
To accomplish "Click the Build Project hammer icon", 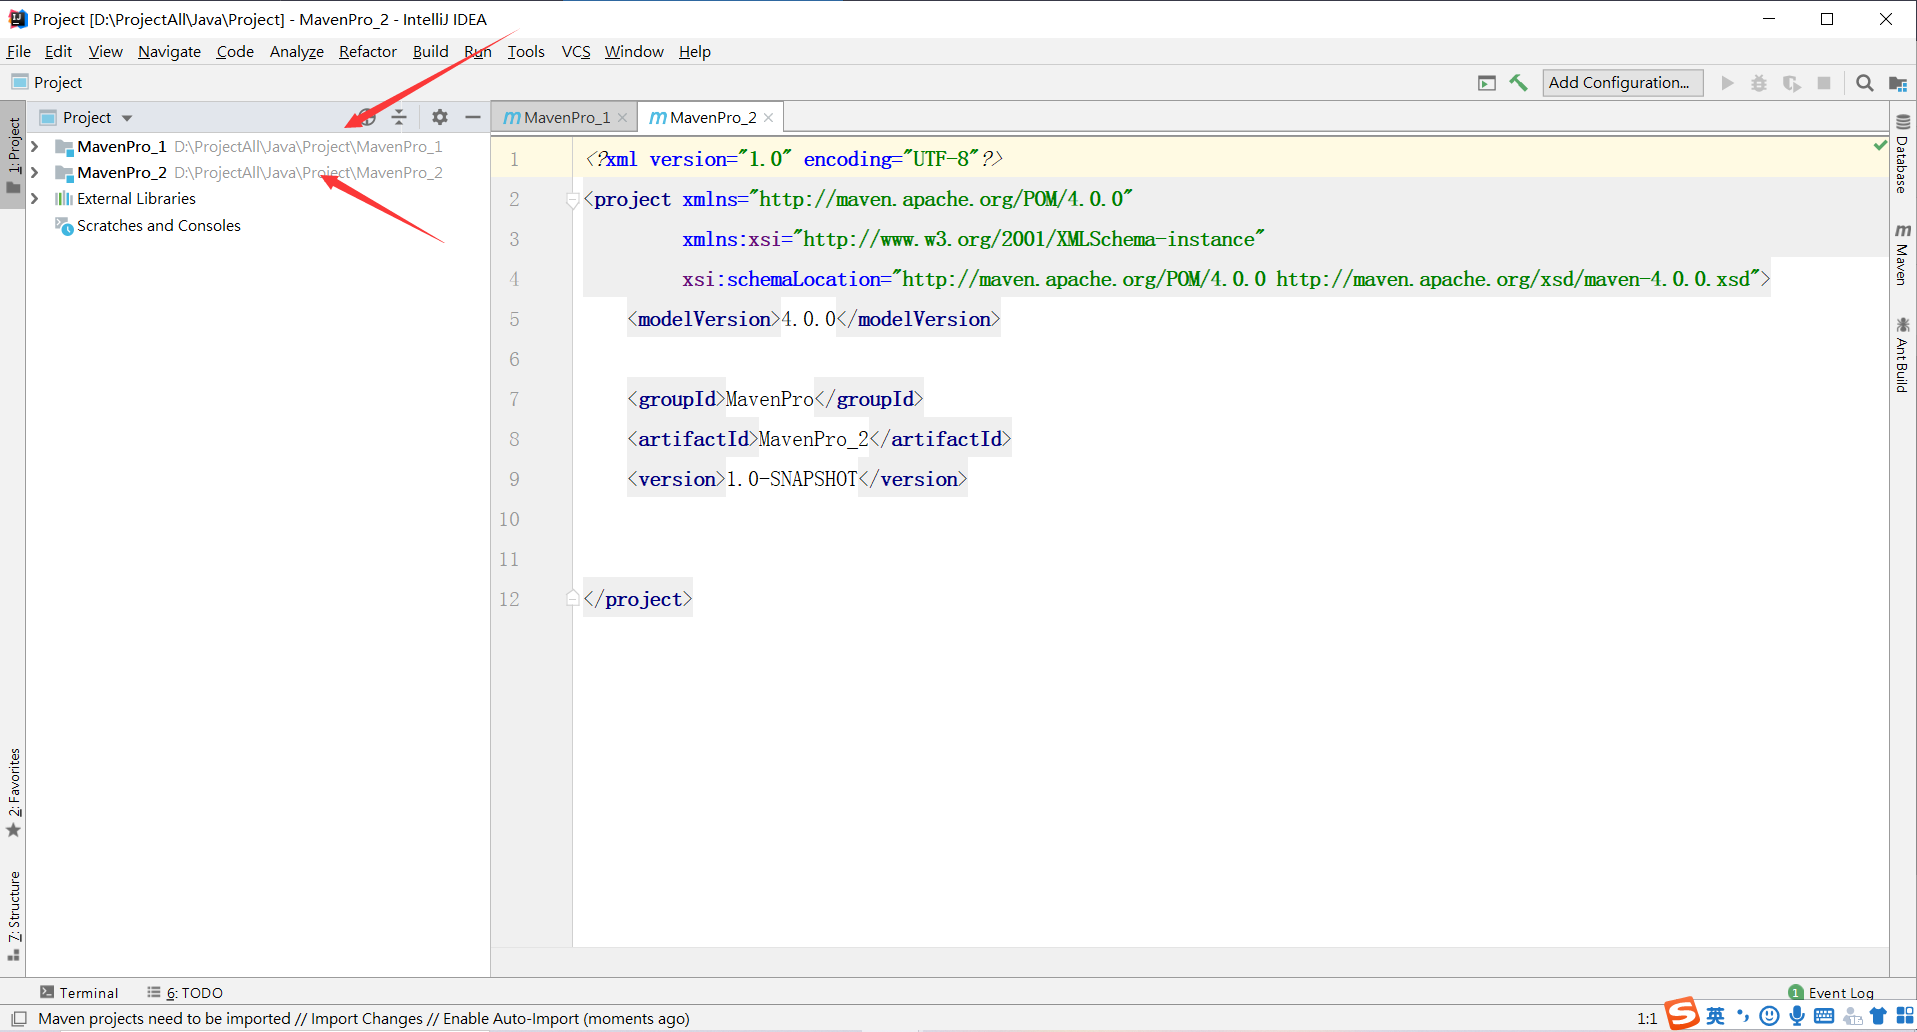I will coord(1518,83).
